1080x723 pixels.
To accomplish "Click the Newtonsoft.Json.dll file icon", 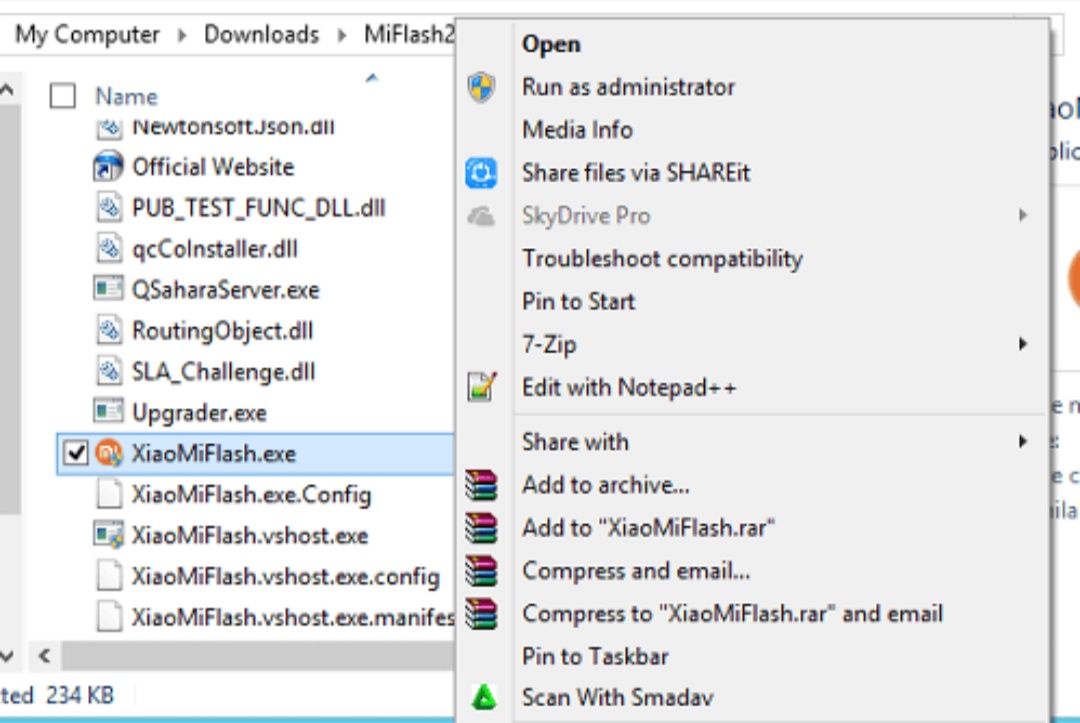I will 109,128.
